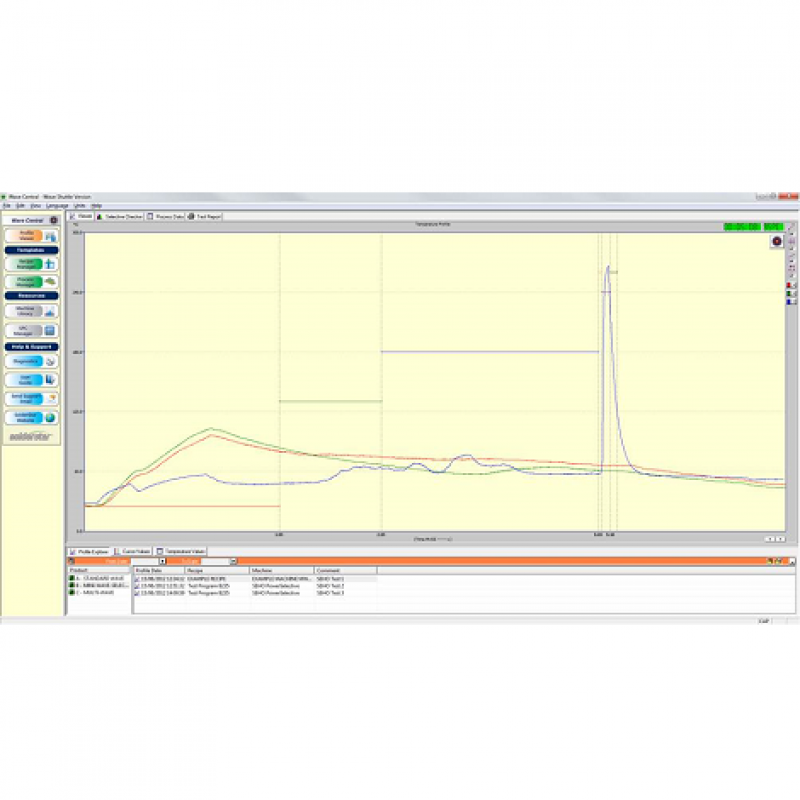Viewport: 800px width, 800px height.
Task: Open the File menu
Action: pyautogui.click(x=7, y=206)
